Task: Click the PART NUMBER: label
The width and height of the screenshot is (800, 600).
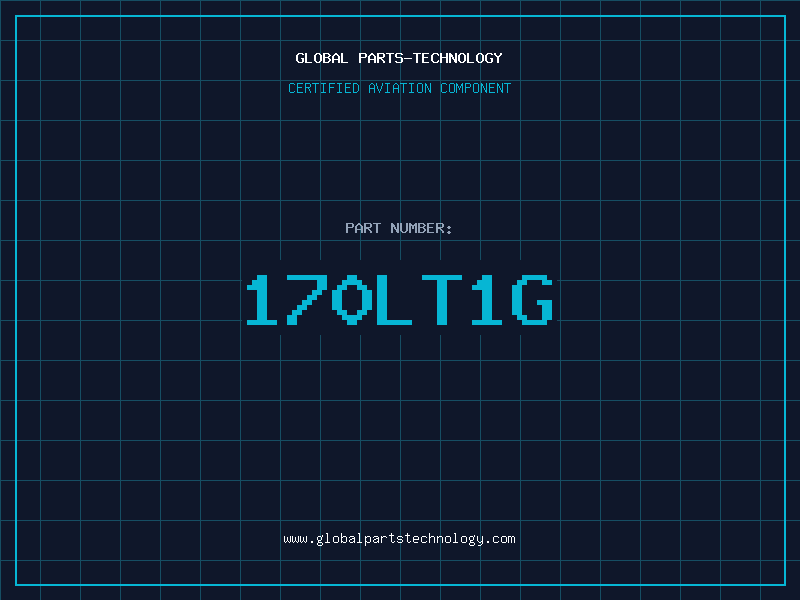Action: tap(398, 228)
